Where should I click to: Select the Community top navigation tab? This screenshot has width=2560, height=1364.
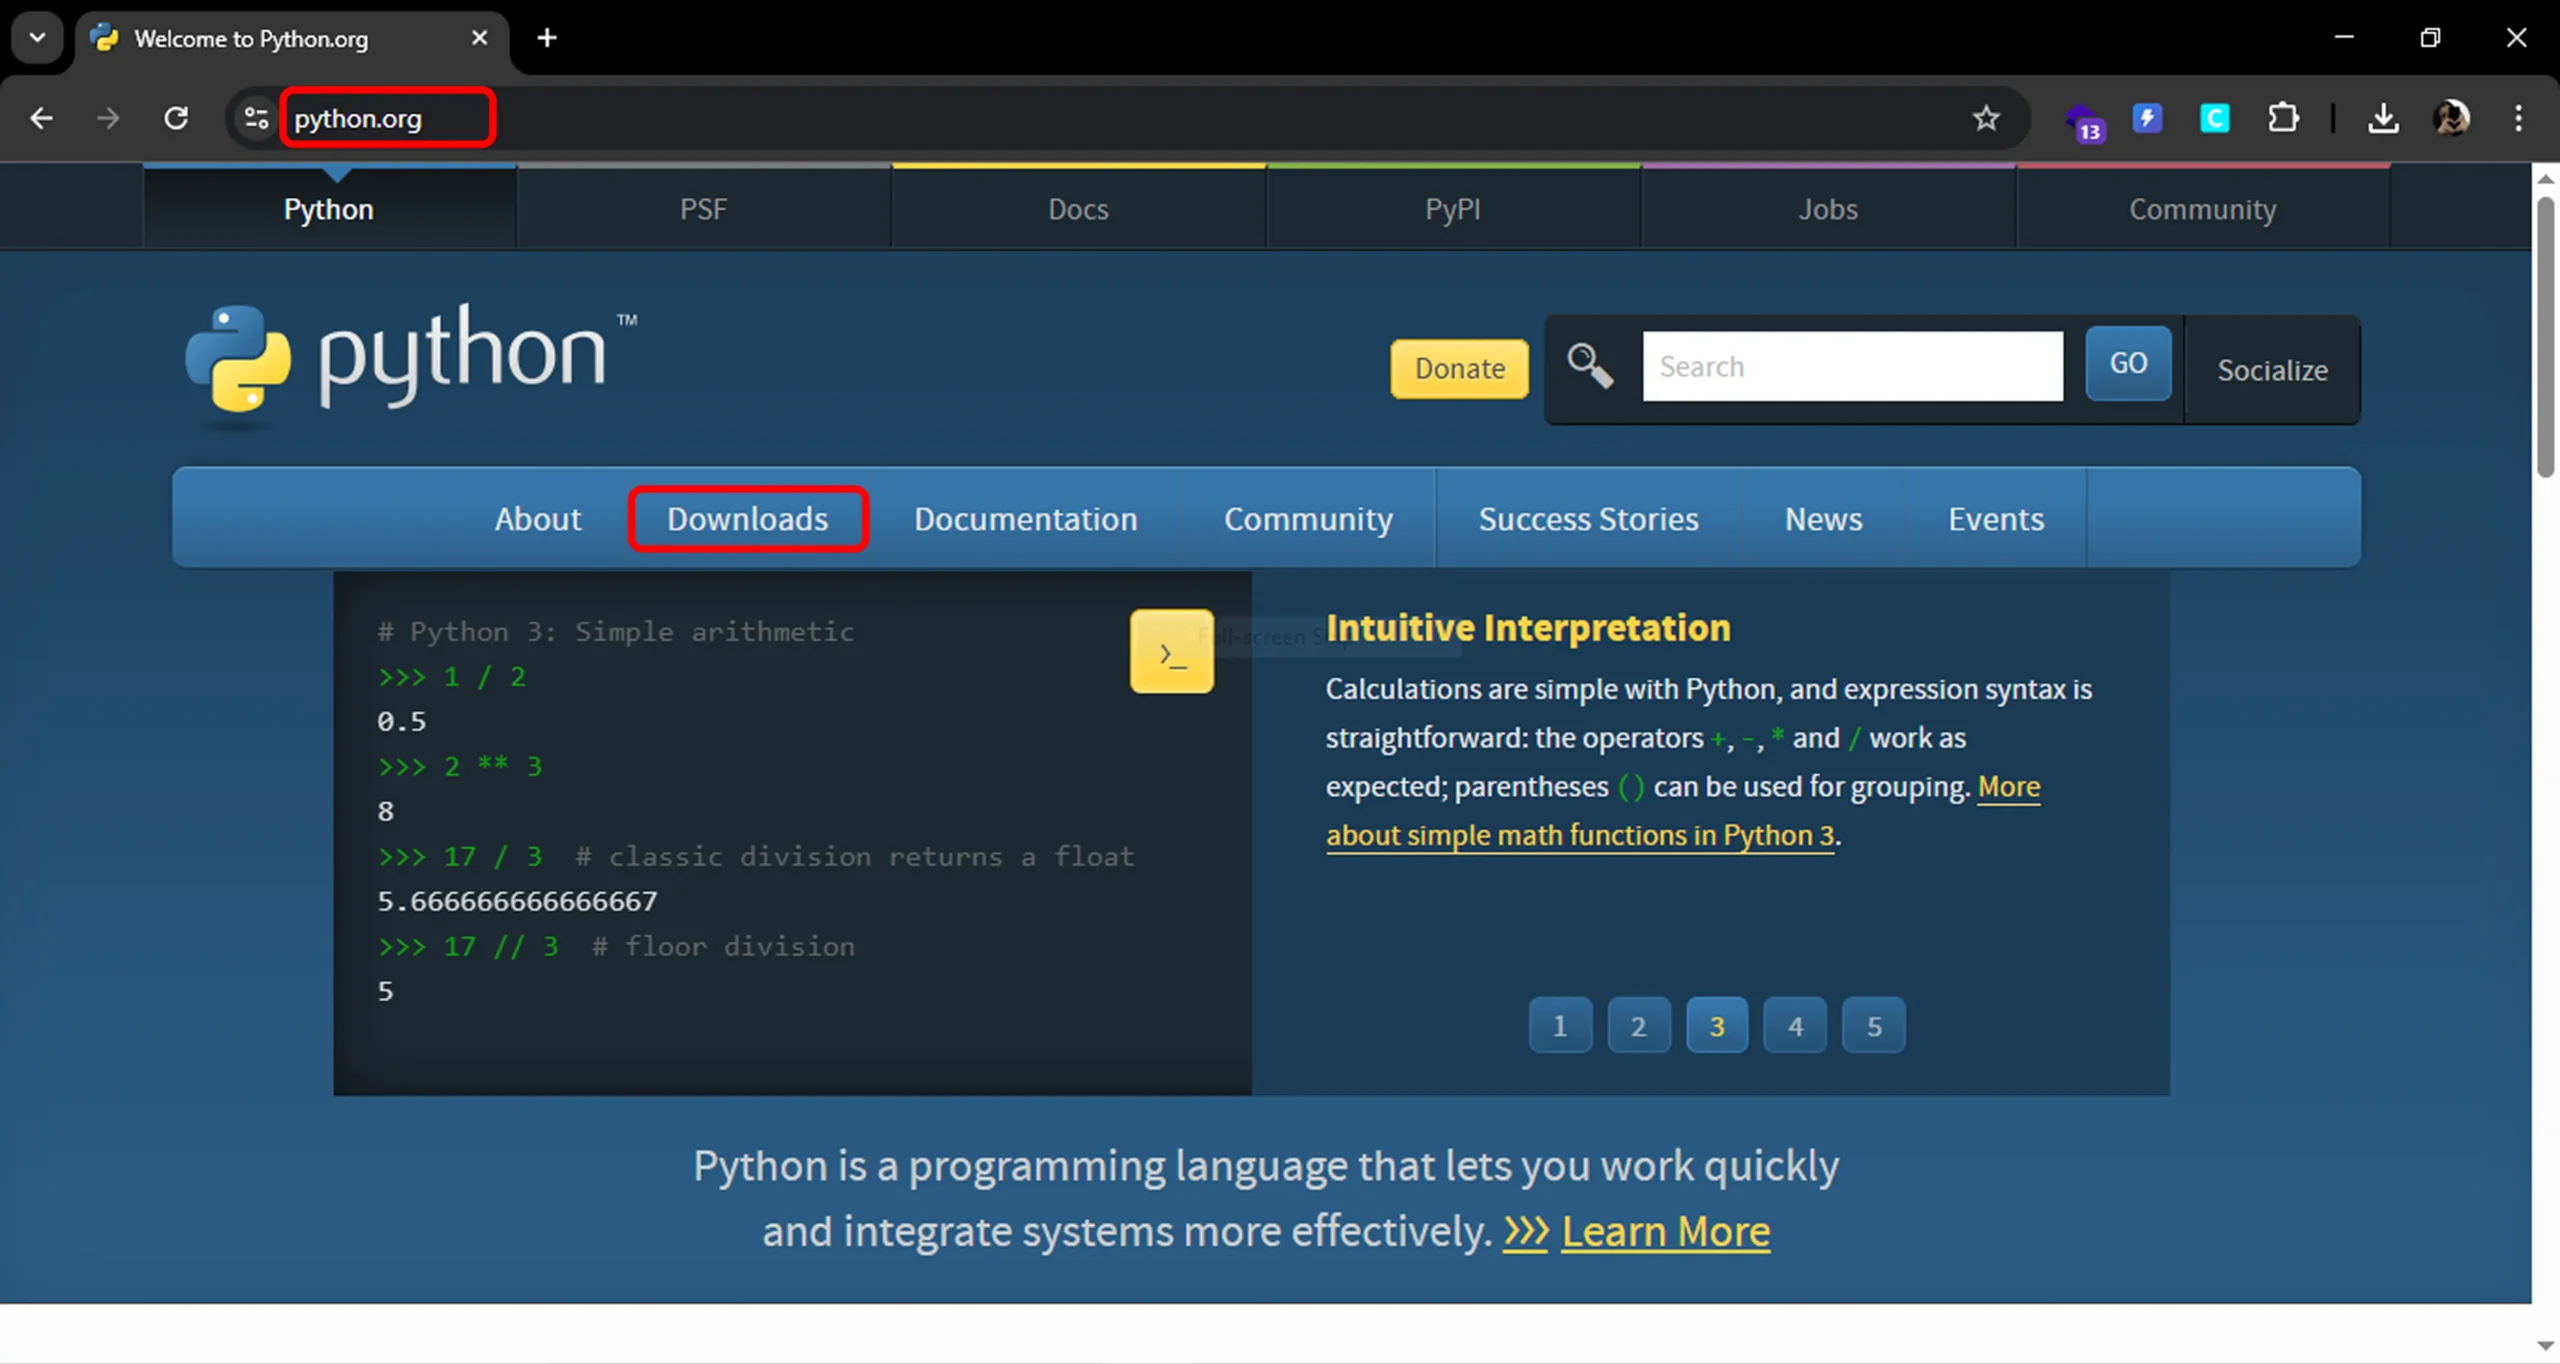[2203, 208]
